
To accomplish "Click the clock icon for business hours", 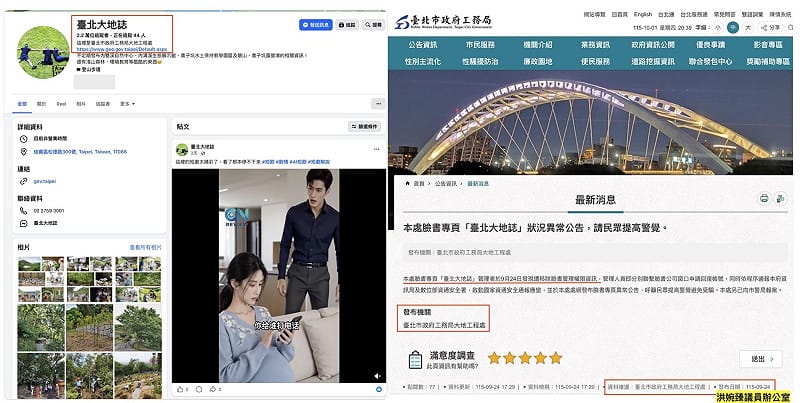I will pos(23,139).
